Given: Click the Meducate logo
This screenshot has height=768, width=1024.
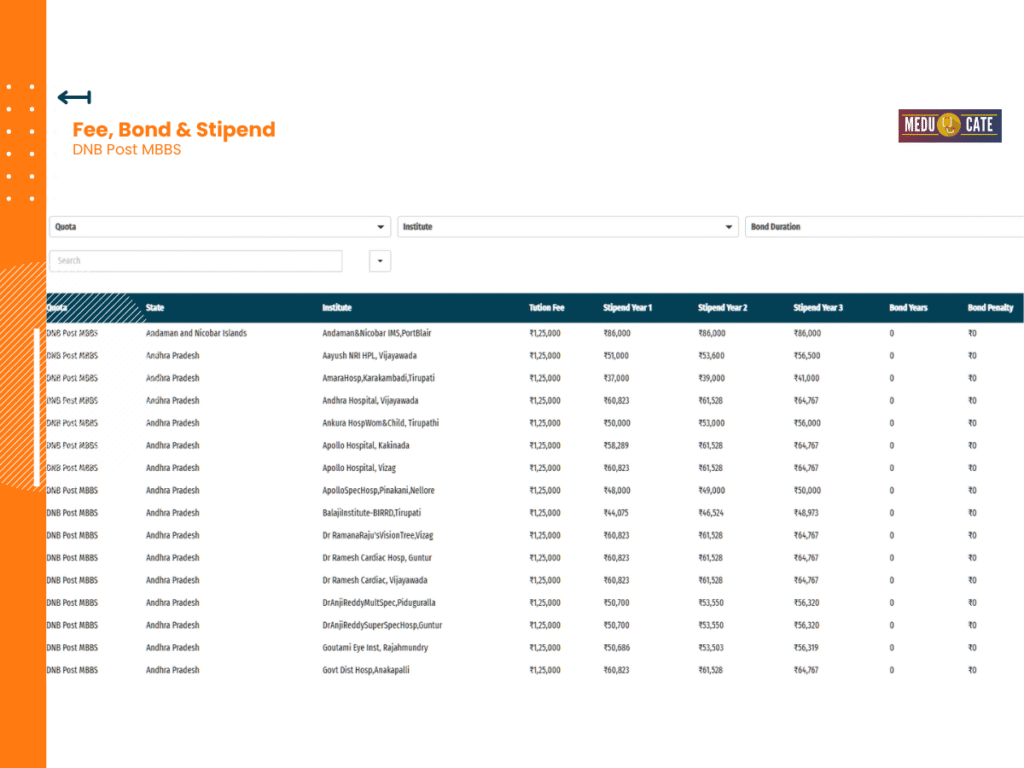Looking at the screenshot, I should click(x=950, y=125).
